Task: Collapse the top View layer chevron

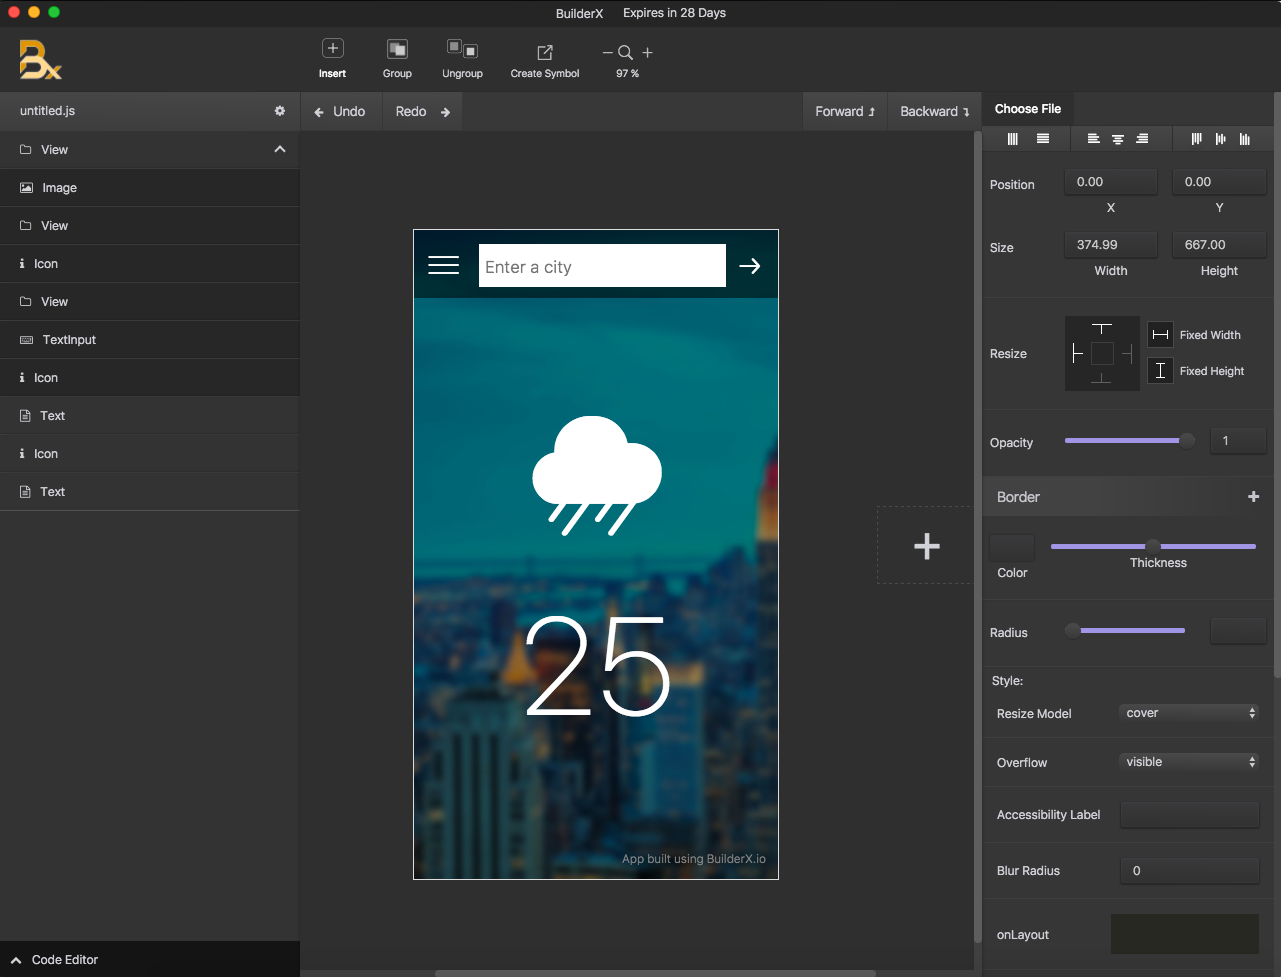Action: tap(280, 149)
